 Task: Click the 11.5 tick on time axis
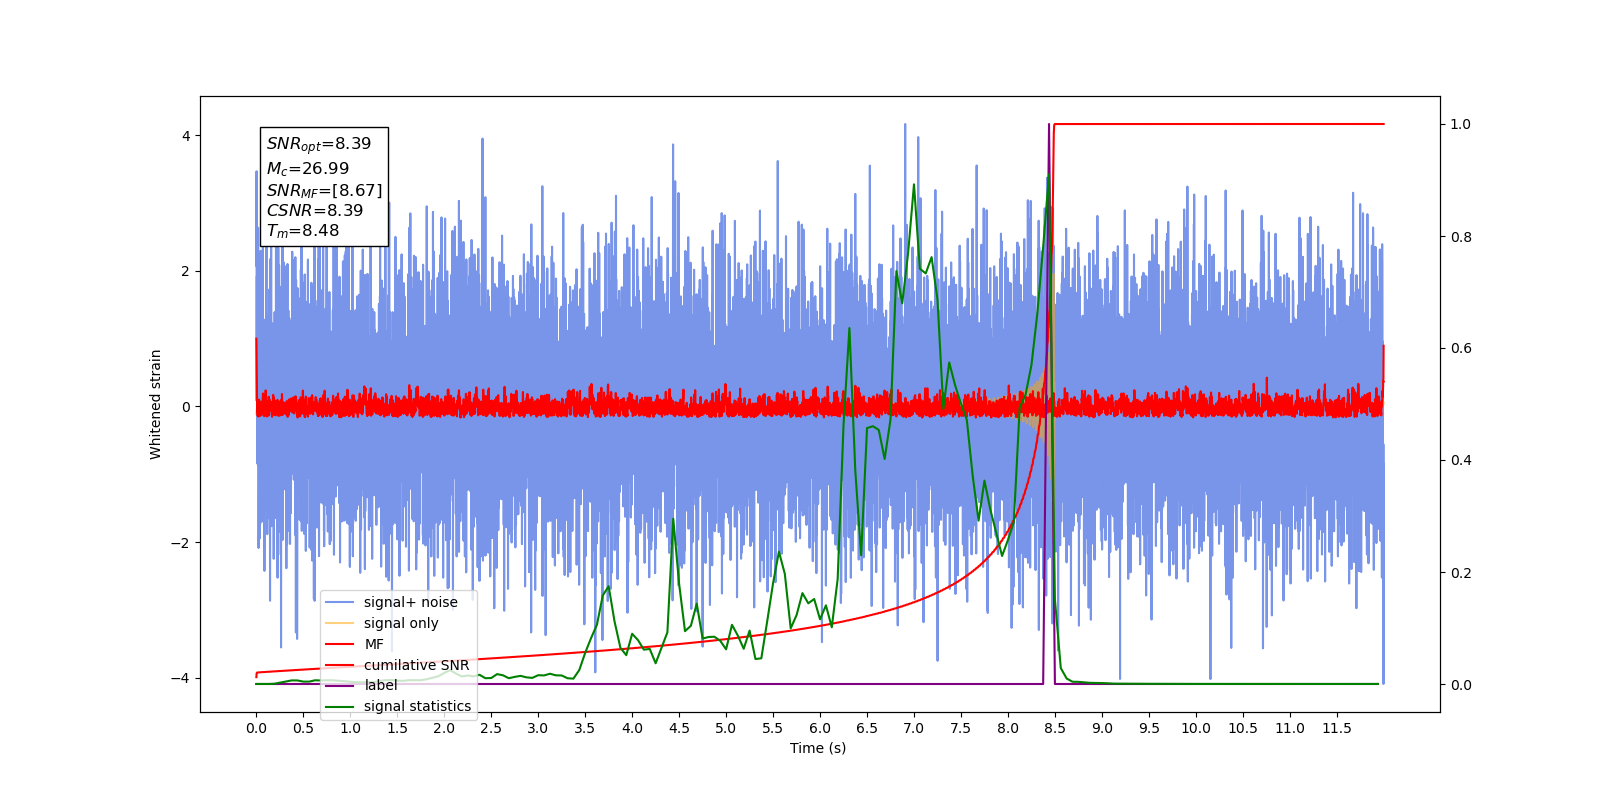[1337, 728]
